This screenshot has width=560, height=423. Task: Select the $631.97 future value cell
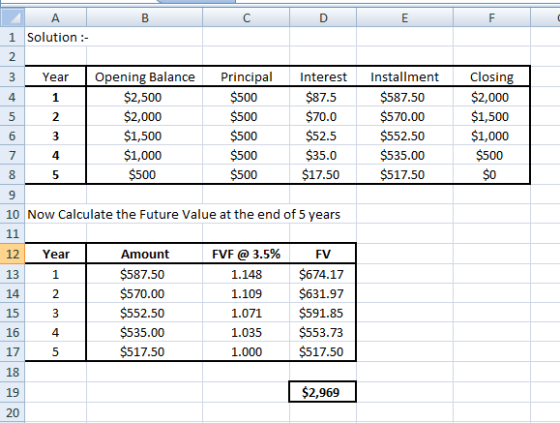(323, 293)
